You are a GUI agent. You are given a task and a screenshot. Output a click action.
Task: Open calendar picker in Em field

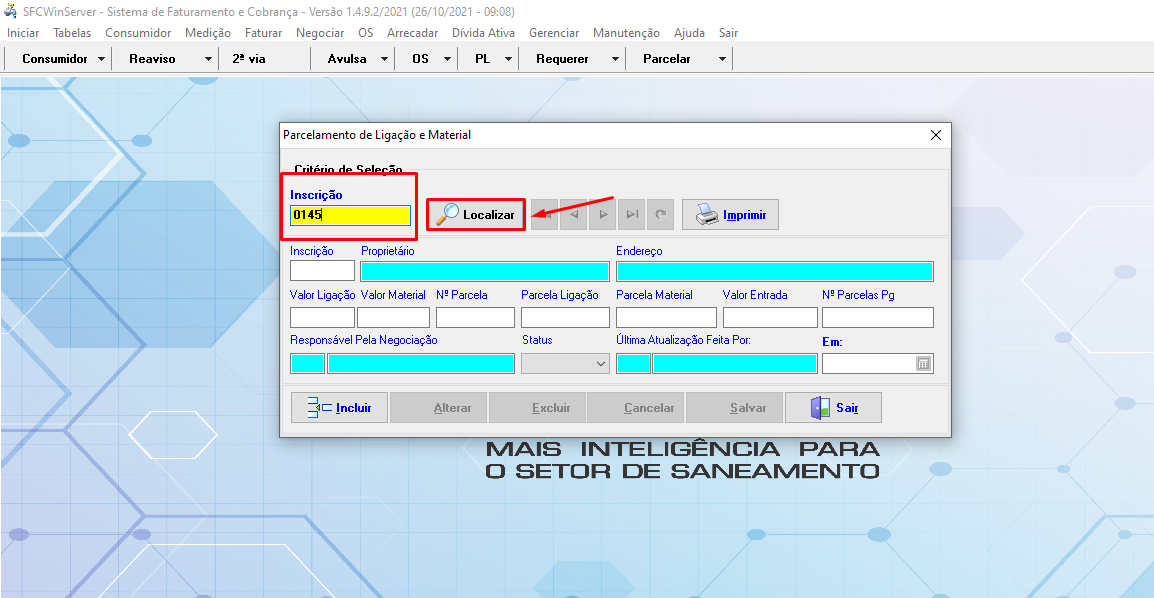(923, 364)
